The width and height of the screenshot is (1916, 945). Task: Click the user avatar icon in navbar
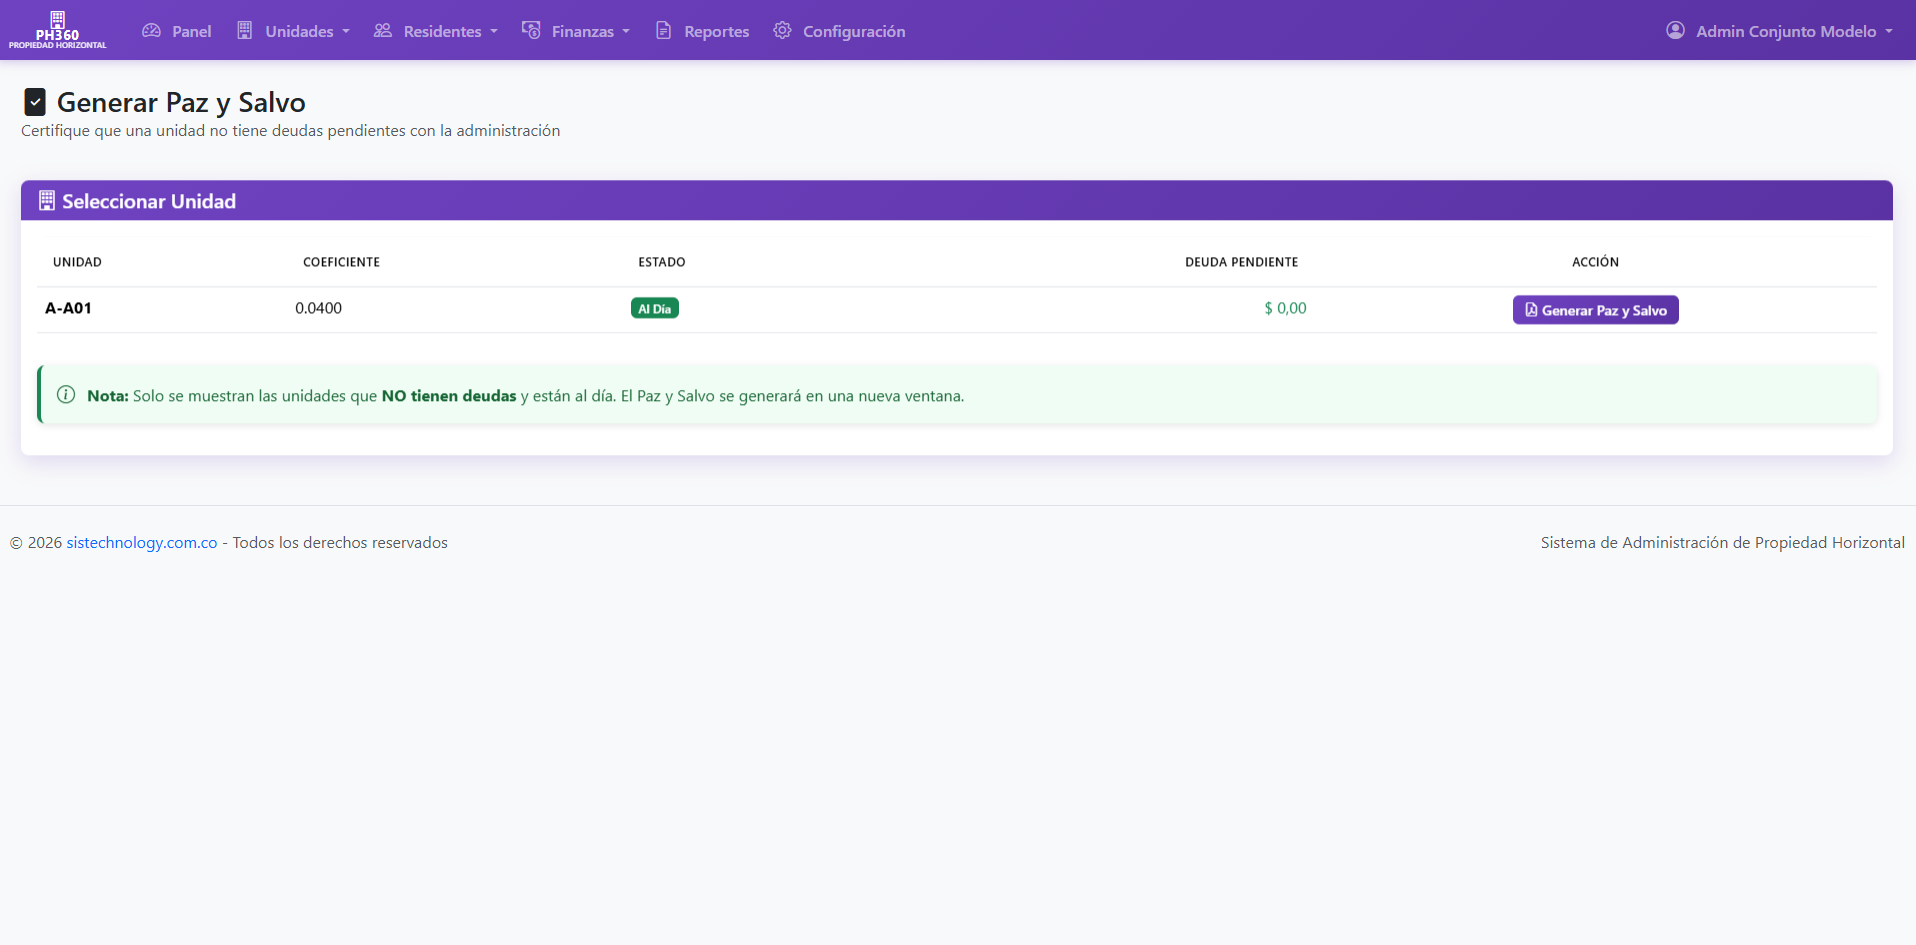point(1675,31)
